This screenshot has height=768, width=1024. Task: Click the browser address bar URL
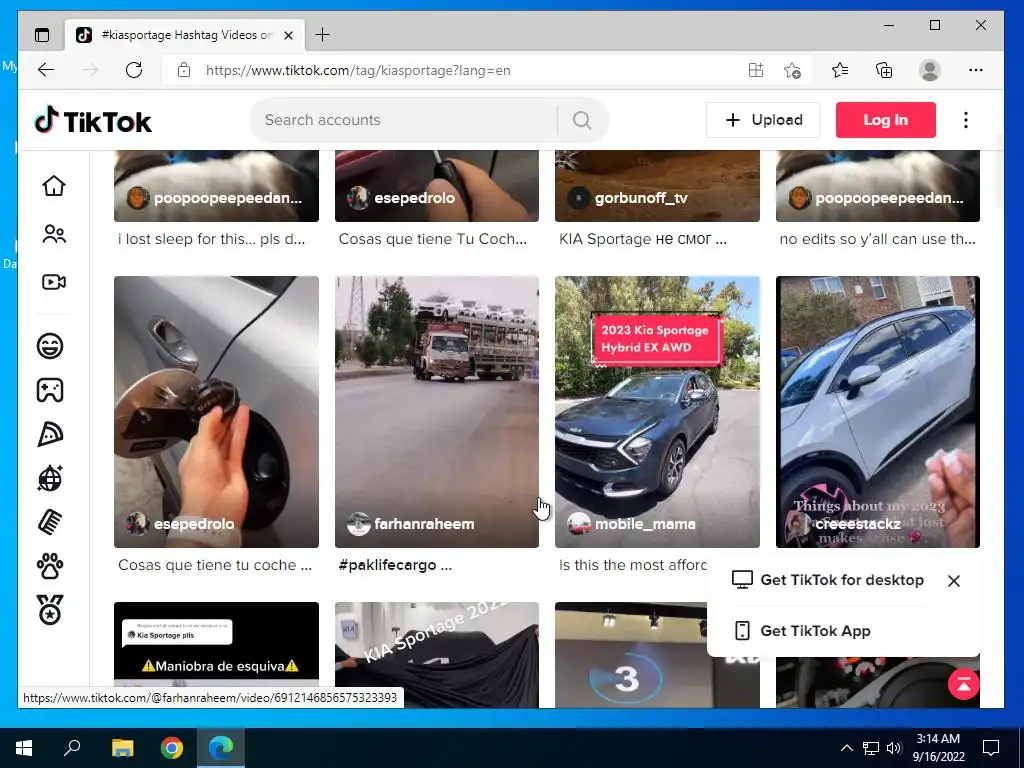[x=358, y=71]
